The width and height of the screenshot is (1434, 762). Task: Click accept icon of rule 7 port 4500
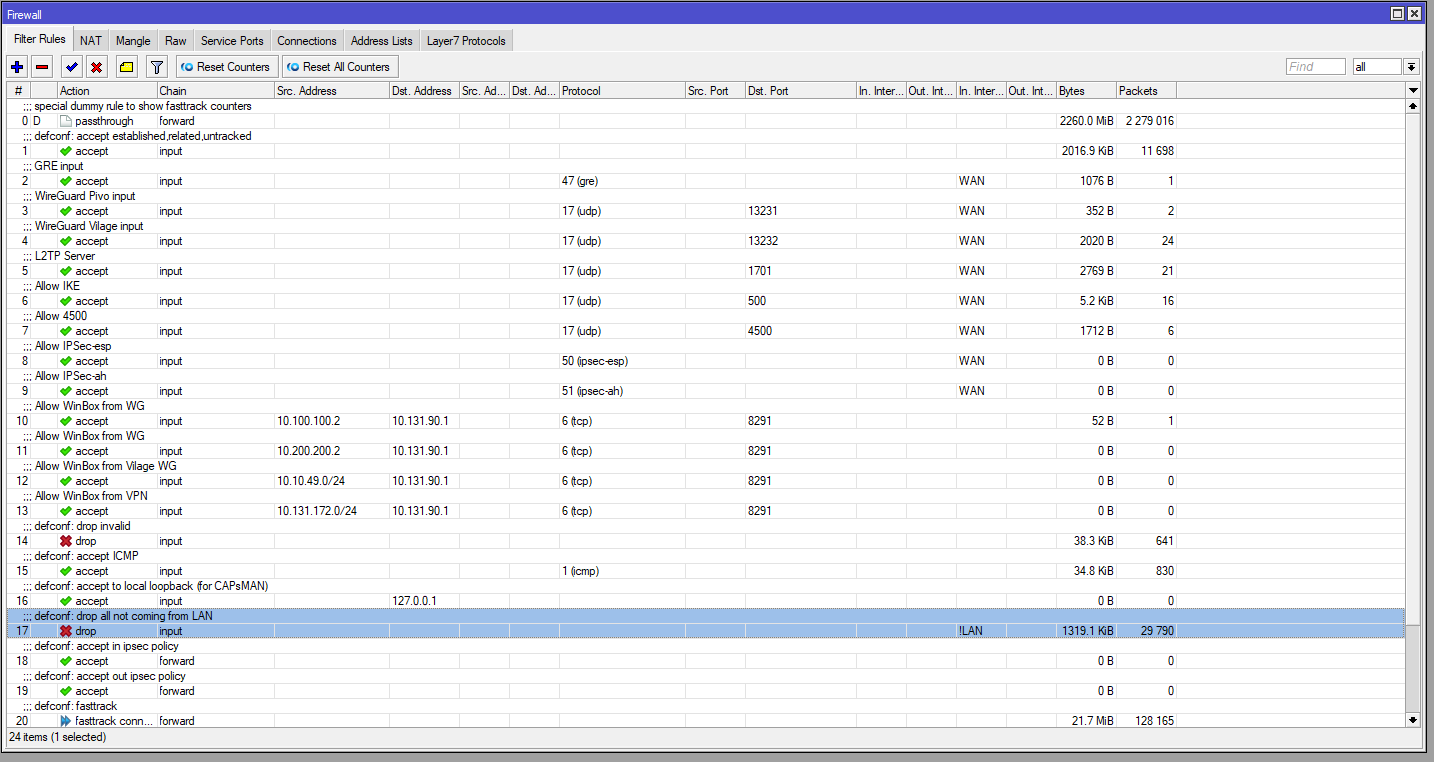[x=66, y=331]
